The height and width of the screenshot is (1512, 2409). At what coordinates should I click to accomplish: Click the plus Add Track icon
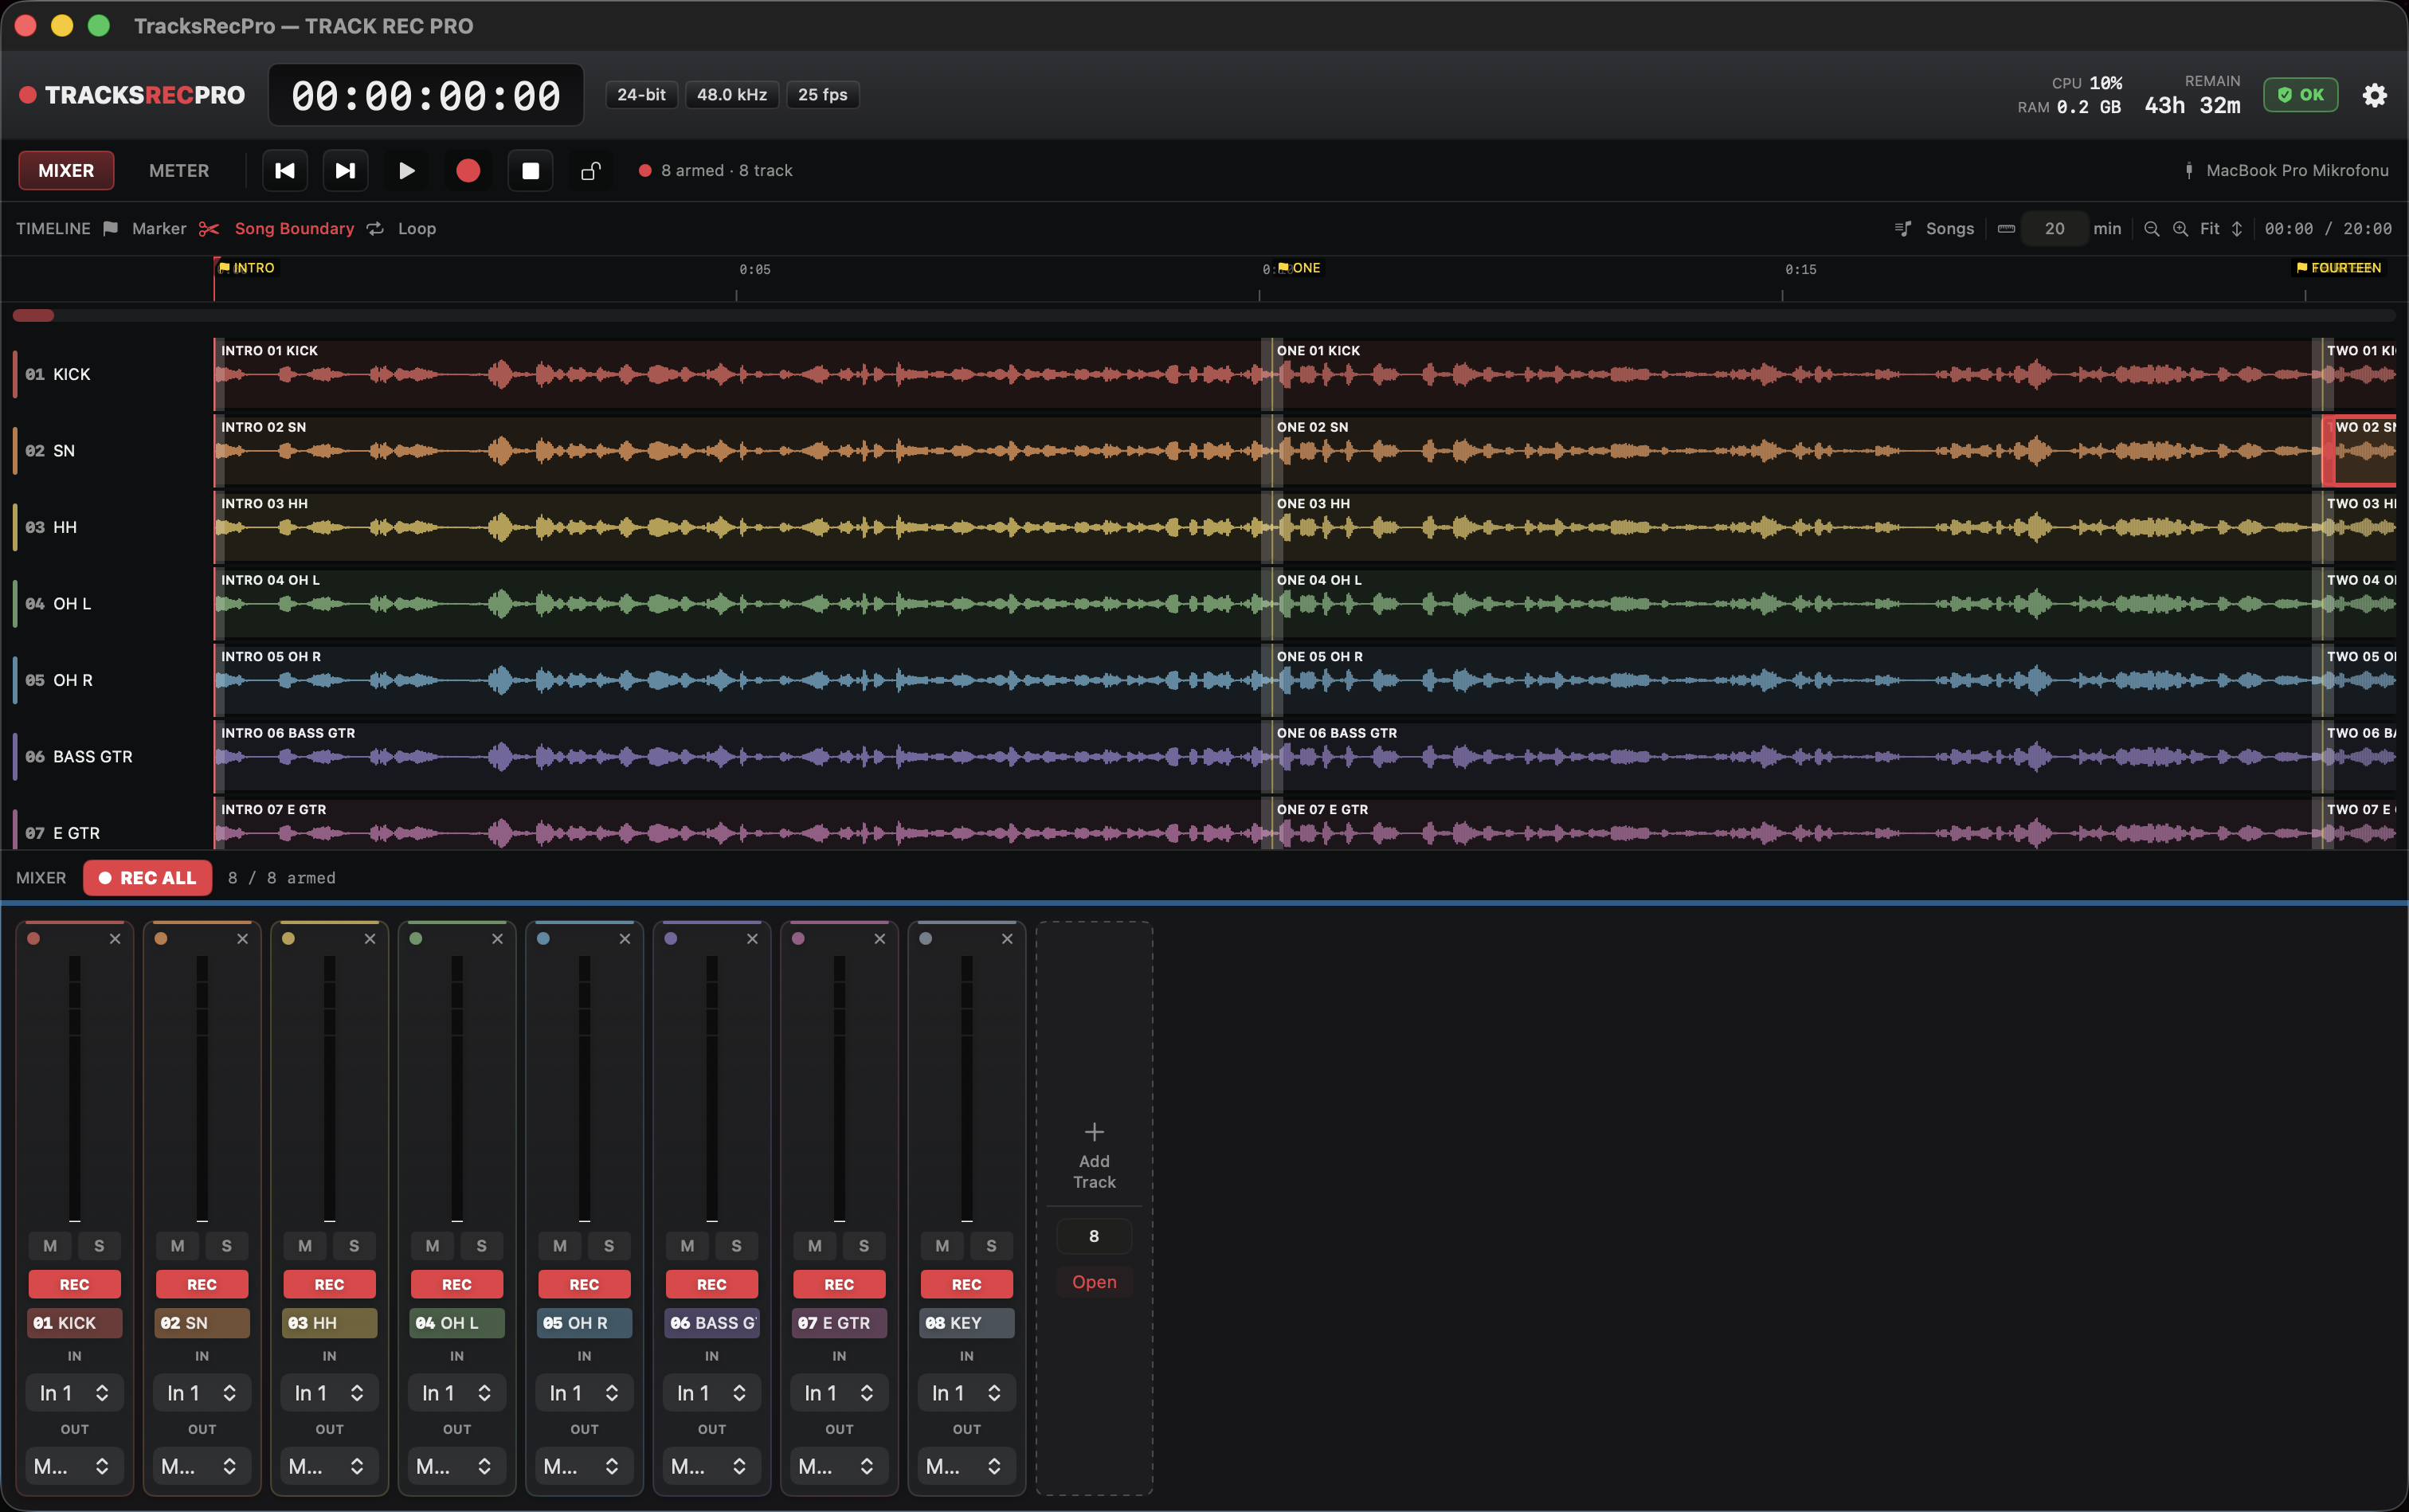(x=1094, y=1132)
